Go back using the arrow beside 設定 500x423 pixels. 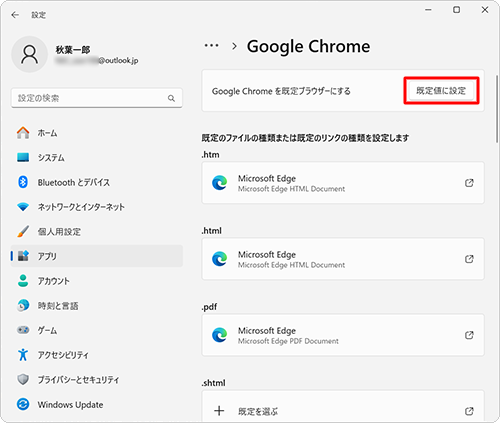coord(15,15)
